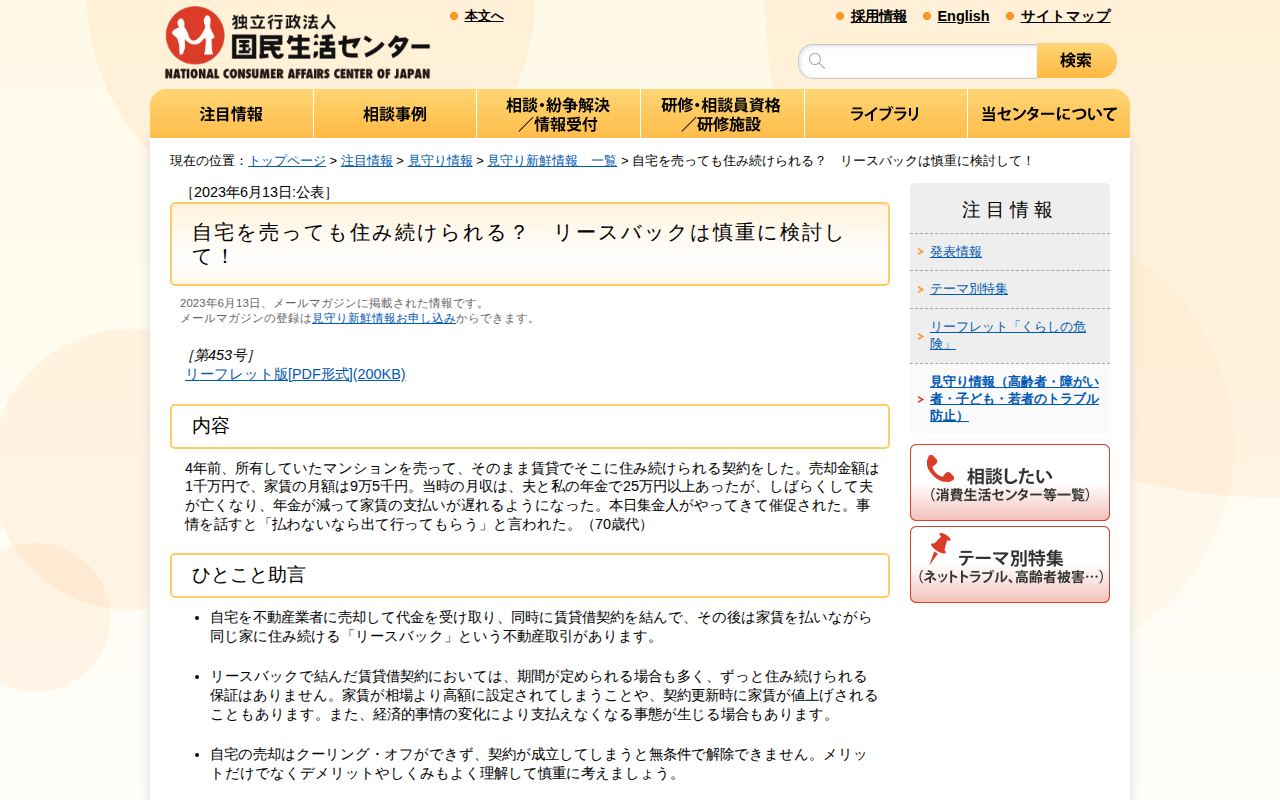
Task: Open the 注目情報 navigation tab
Action: point(232,114)
